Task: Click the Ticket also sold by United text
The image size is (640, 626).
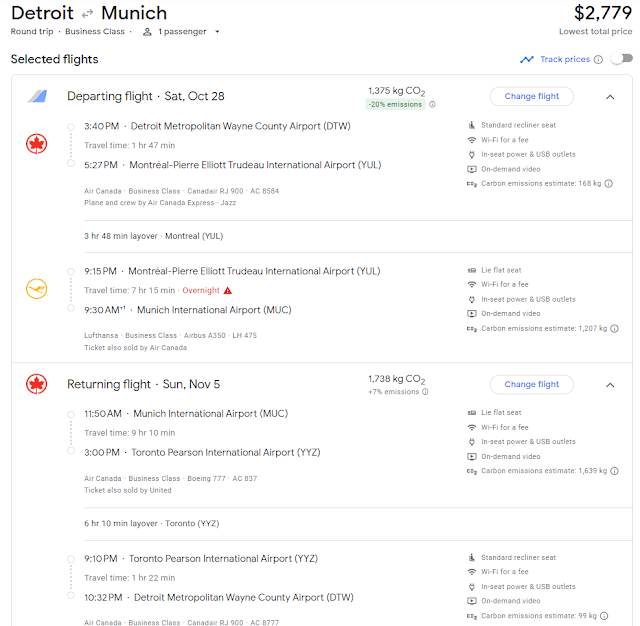Action: point(128,491)
